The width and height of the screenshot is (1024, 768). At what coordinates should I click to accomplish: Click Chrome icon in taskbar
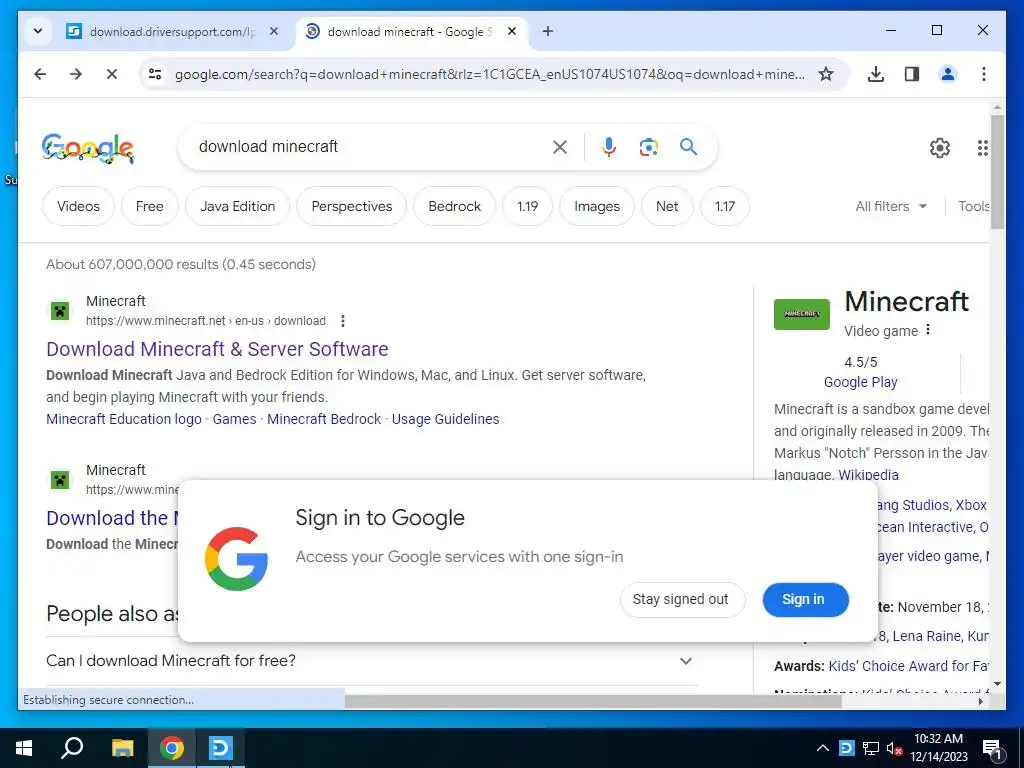pos(172,748)
